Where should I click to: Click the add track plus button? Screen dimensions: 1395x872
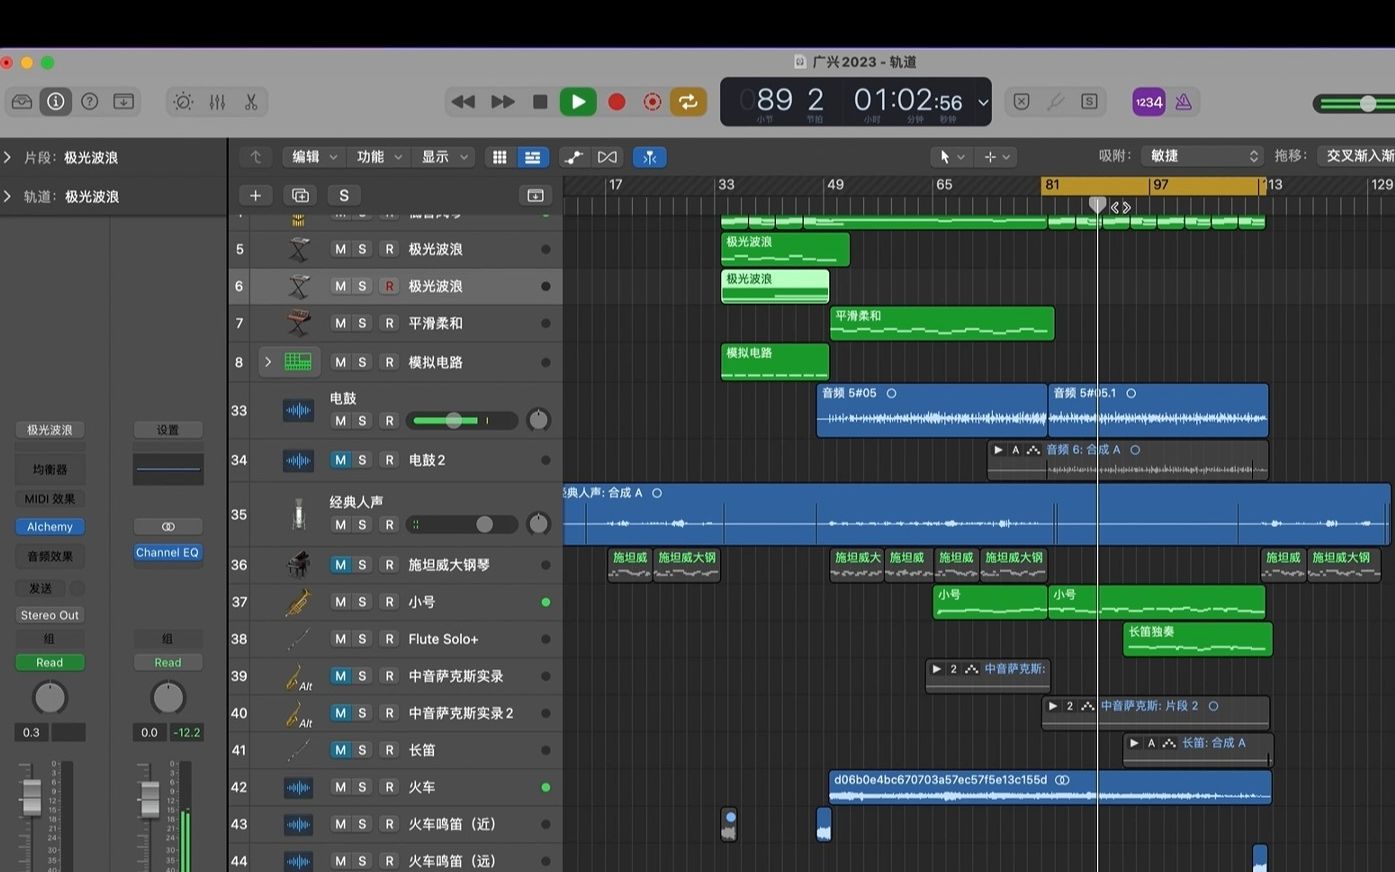click(x=255, y=195)
